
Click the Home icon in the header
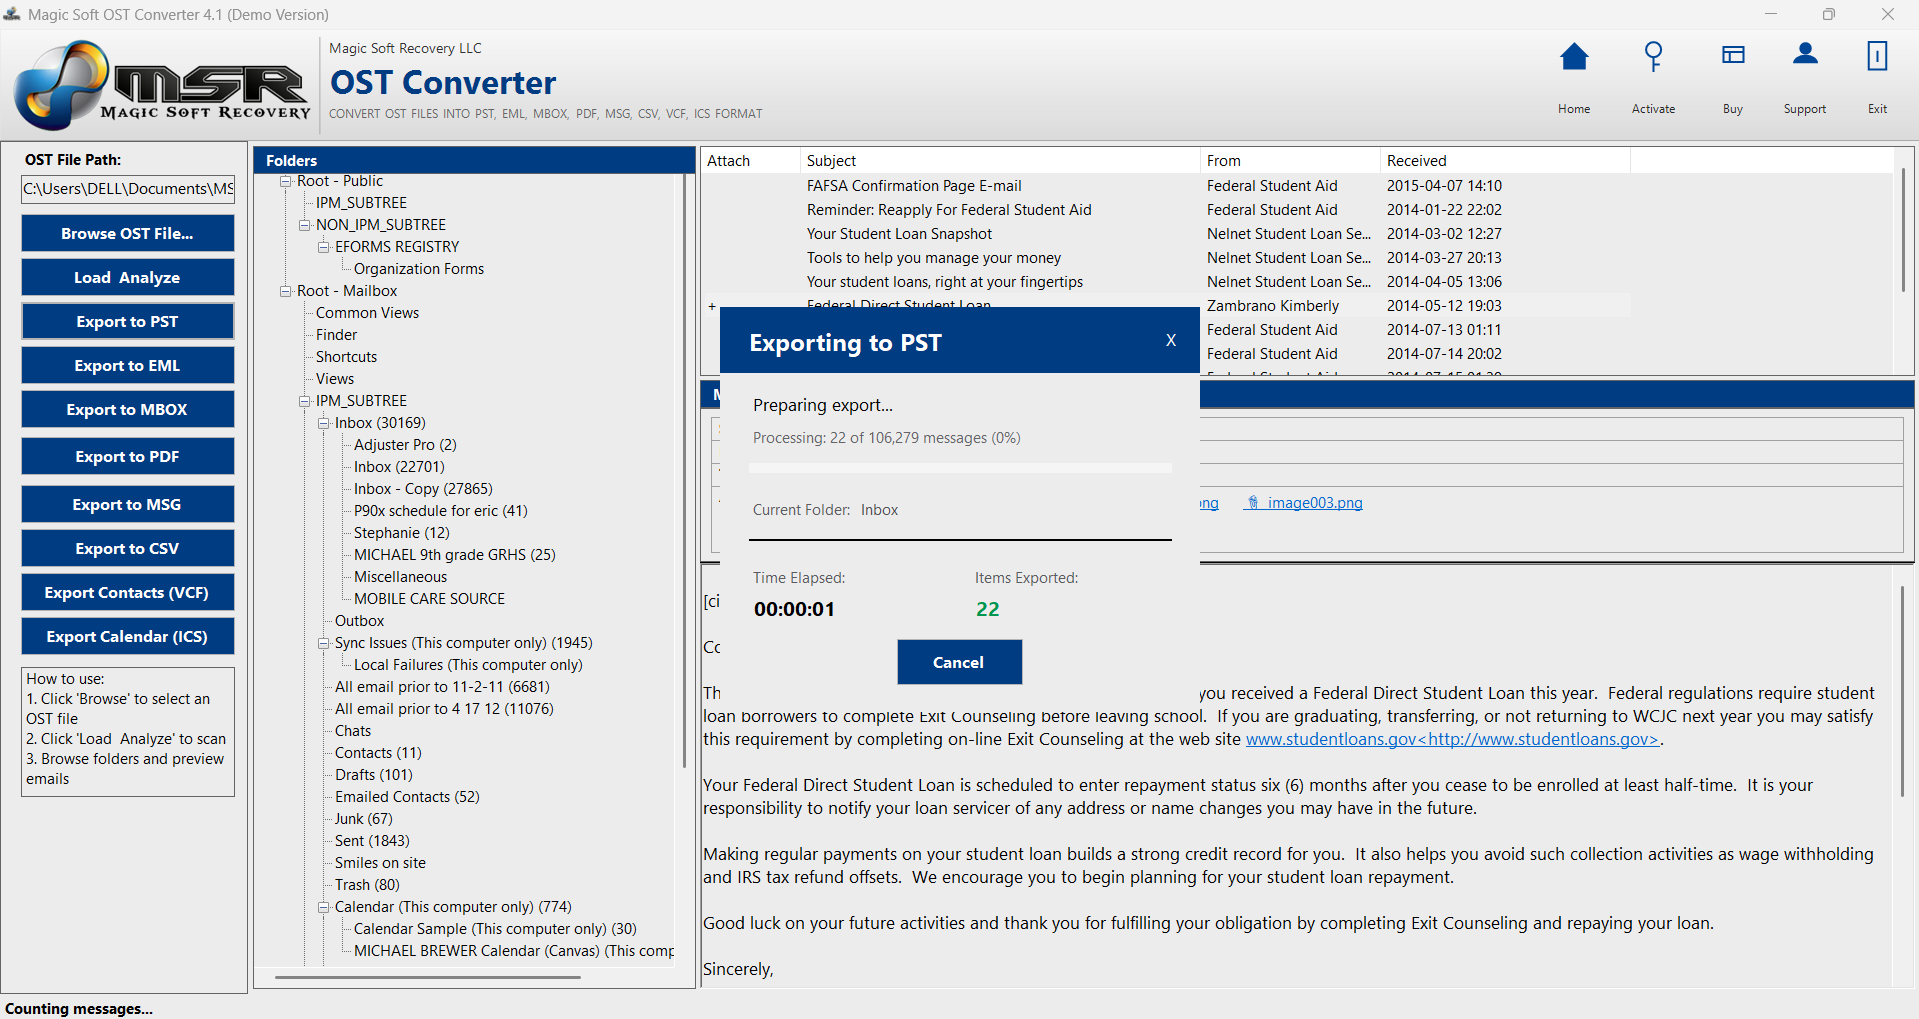click(x=1574, y=57)
